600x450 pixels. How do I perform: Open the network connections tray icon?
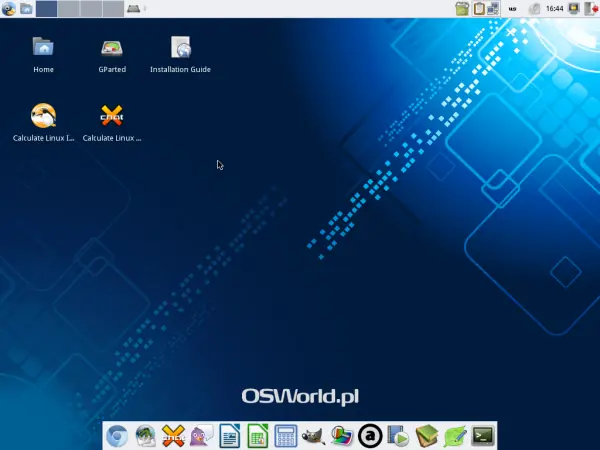click(492, 8)
